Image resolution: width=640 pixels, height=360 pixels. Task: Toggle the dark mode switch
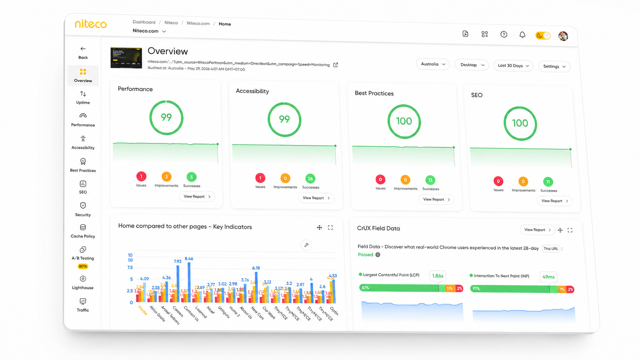543,36
